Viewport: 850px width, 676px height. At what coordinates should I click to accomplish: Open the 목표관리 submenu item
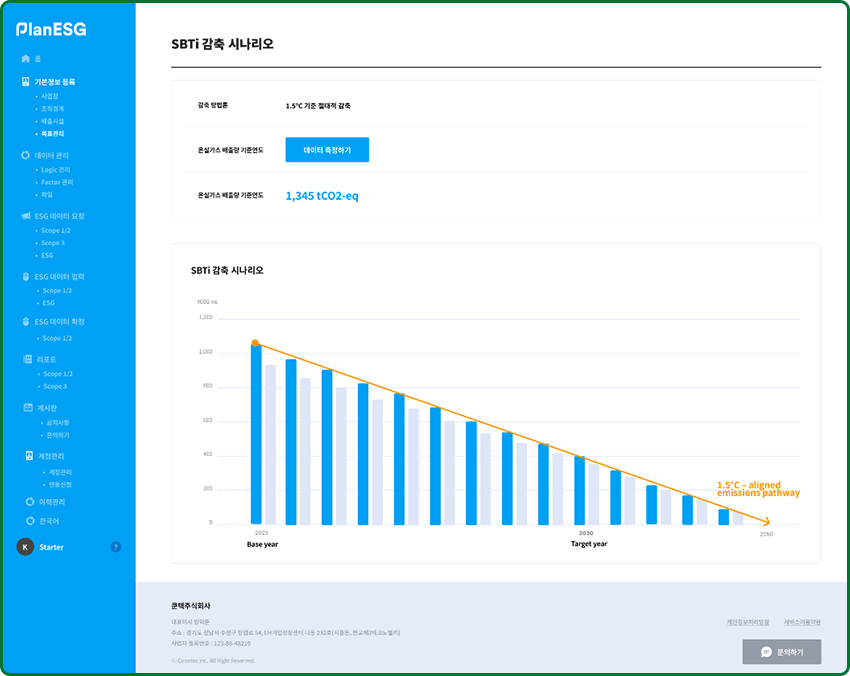[x=53, y=133]
